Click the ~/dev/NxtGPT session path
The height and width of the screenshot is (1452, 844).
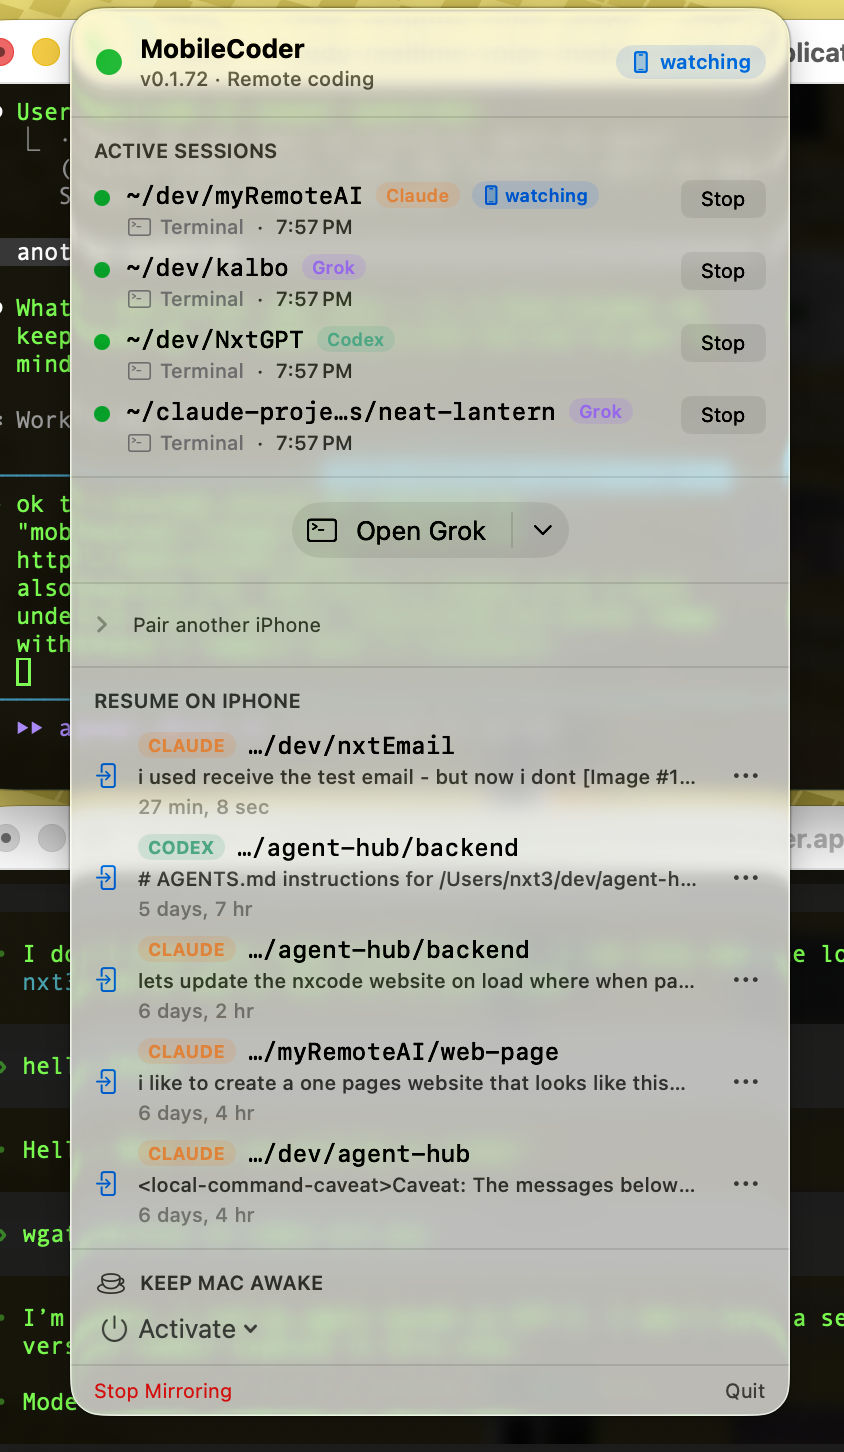214,340
